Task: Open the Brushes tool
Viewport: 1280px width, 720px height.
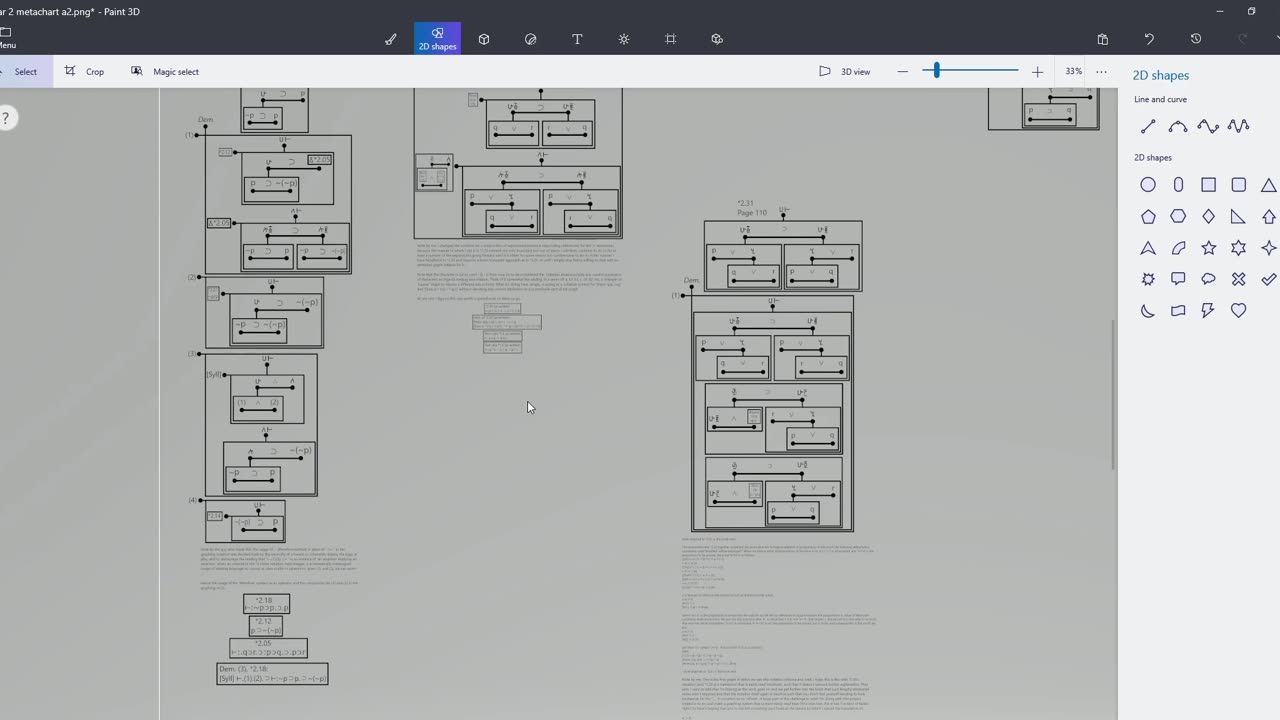Action: (391, 39)
